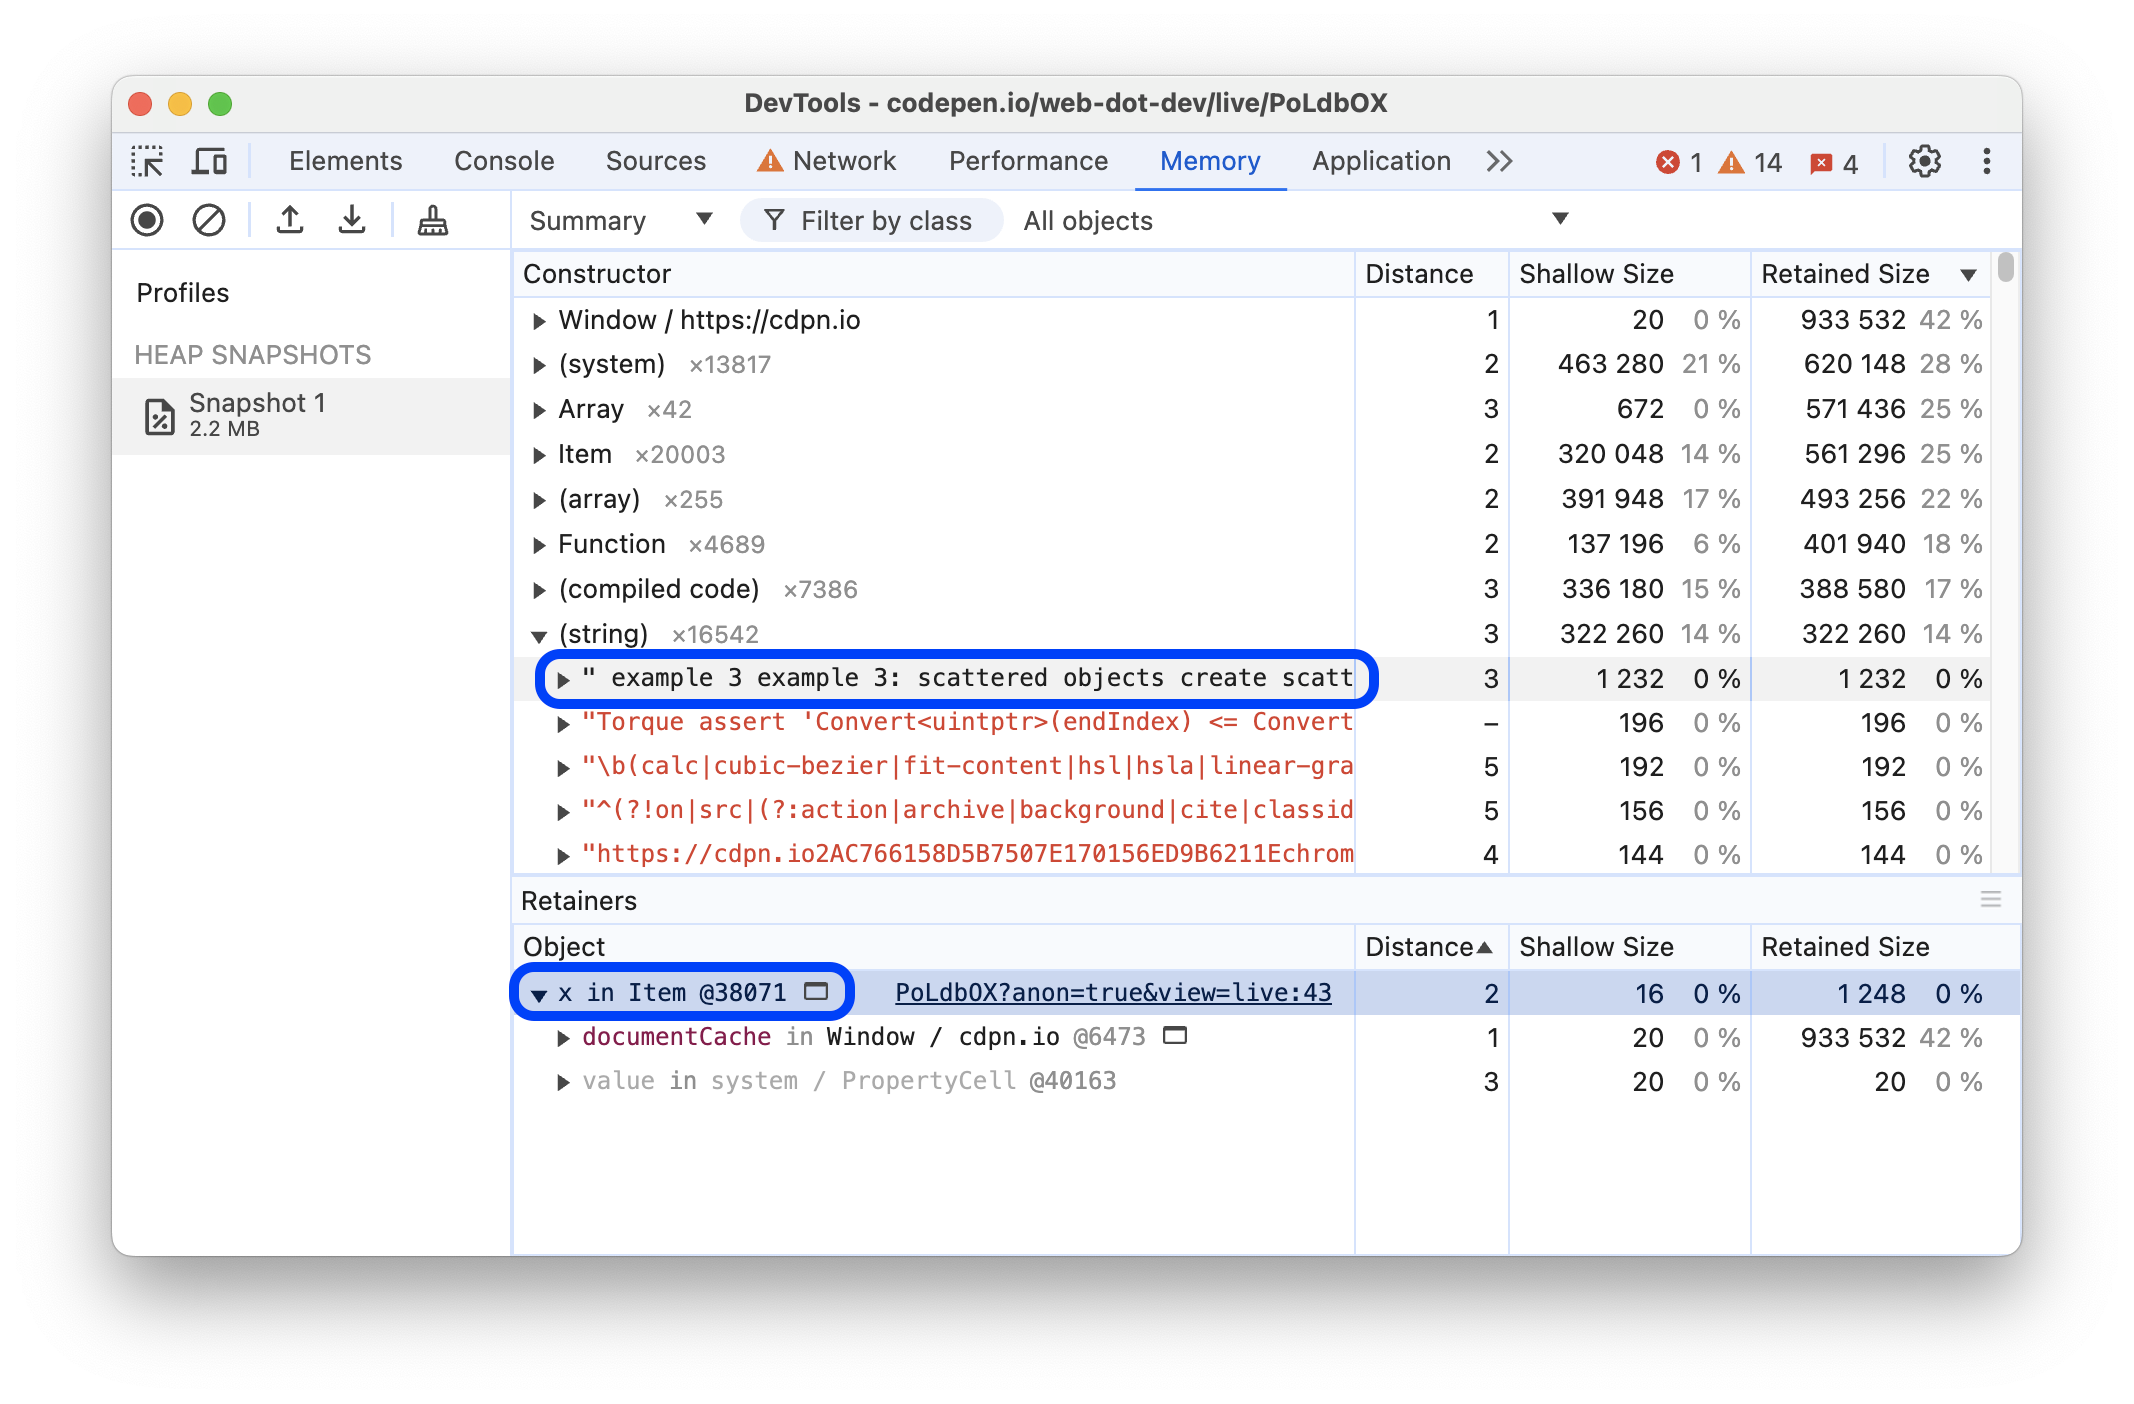Expand x in Item @38071 retainer
The width and height of the screenshot is (2134, 1404).
(541, 992)
